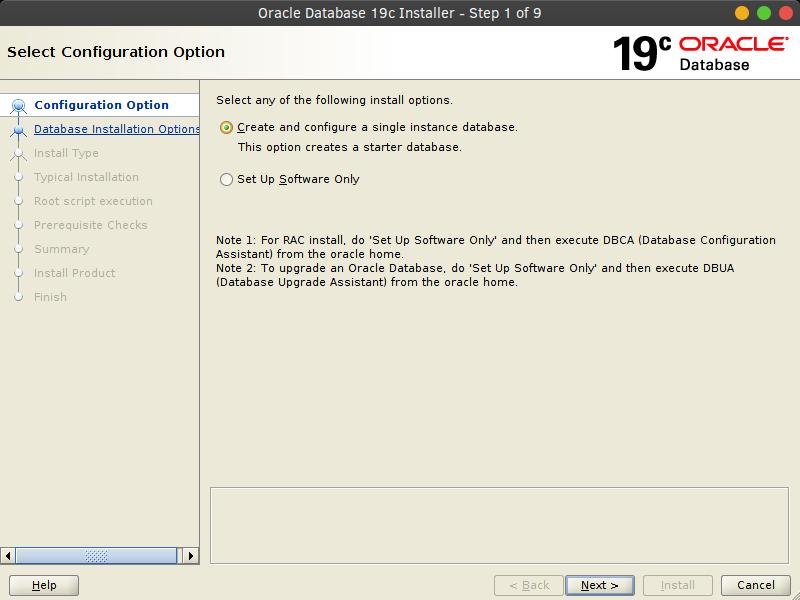Click the 'Select any of the following install options.' text
The image size is (800, 600).
334,100
